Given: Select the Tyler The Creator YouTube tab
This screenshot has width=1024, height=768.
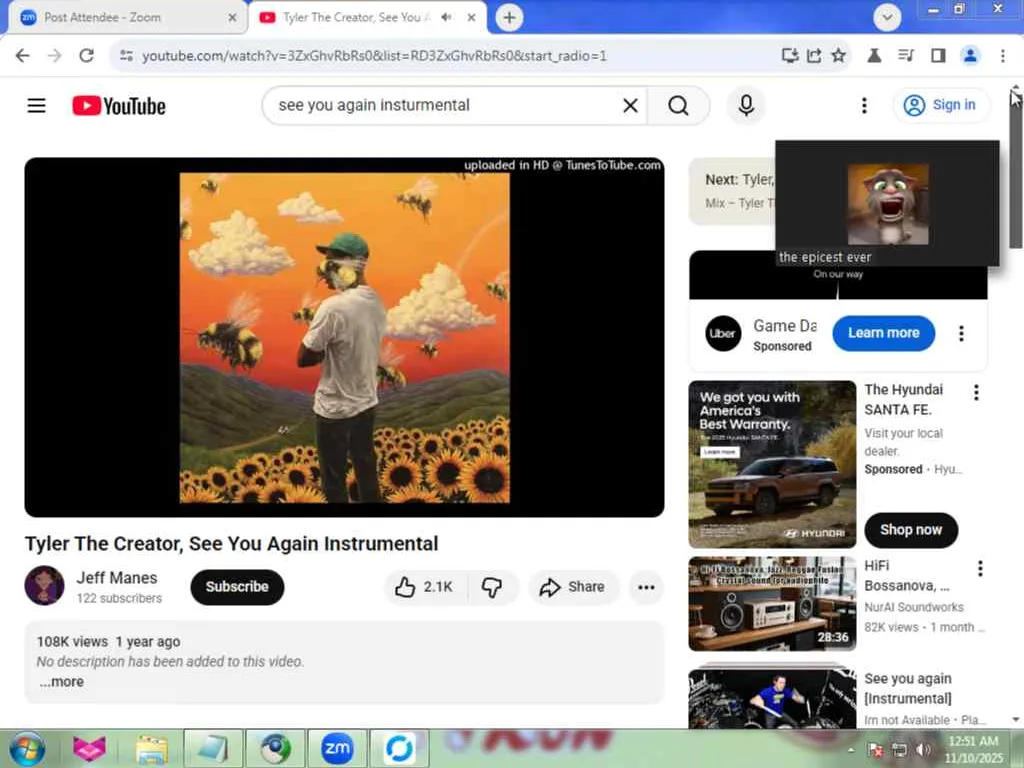Looking at the screenshot, I should point(355,18).
